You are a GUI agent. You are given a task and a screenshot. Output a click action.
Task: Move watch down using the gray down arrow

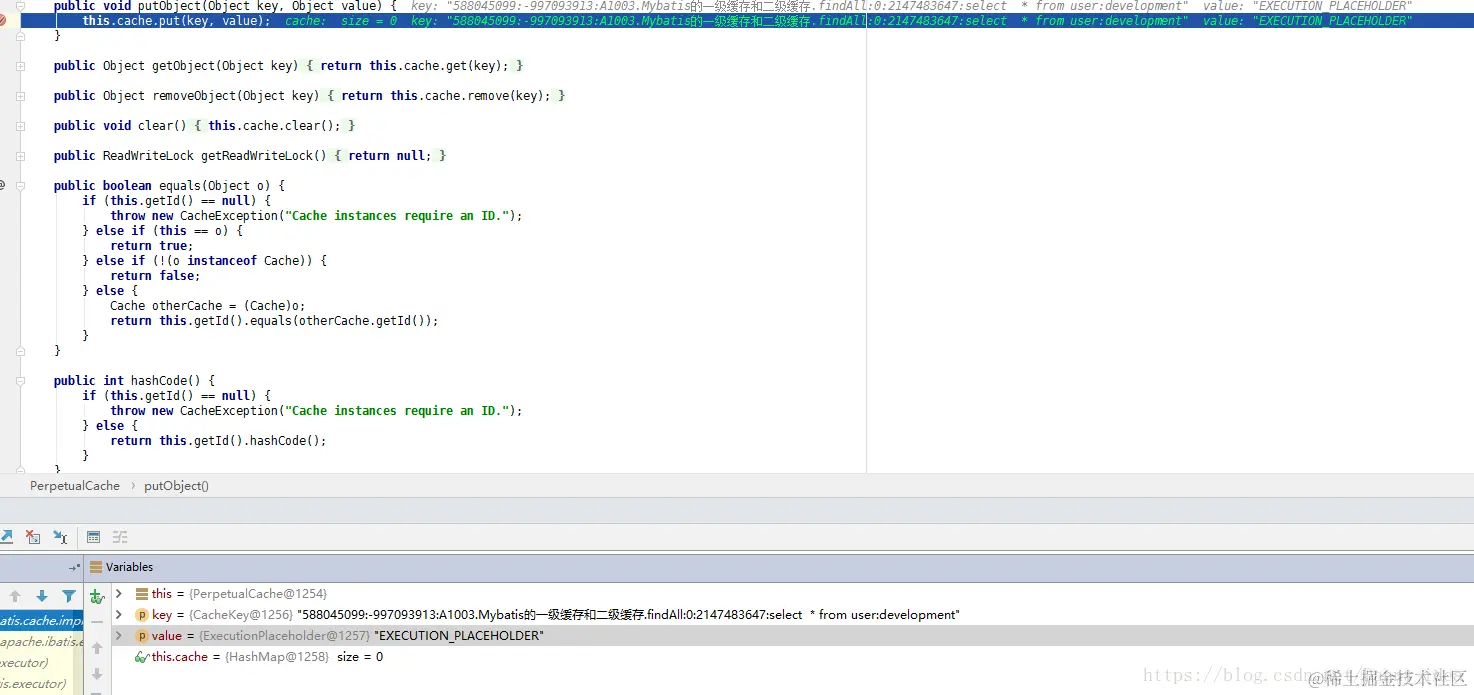[x=97, y=674]
